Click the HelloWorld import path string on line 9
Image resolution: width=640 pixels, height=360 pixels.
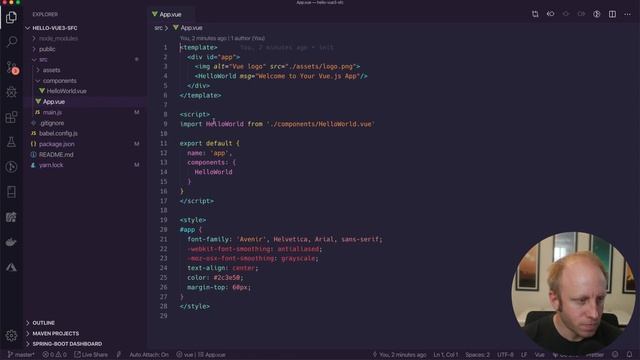coord(321,124)
